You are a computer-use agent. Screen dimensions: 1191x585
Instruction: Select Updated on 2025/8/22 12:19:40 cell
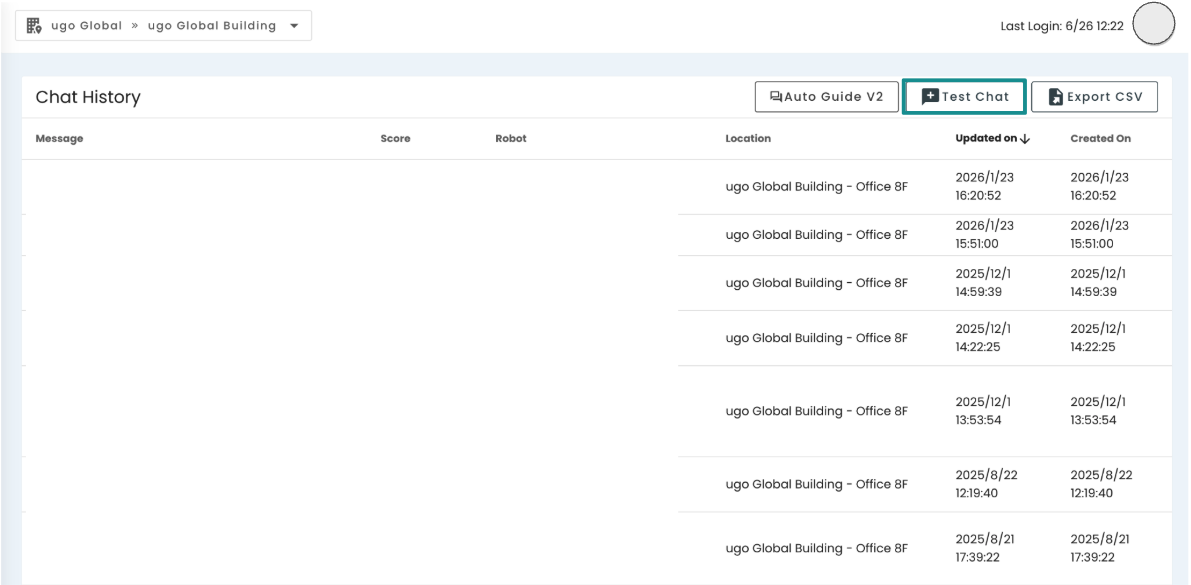[986, 484]
